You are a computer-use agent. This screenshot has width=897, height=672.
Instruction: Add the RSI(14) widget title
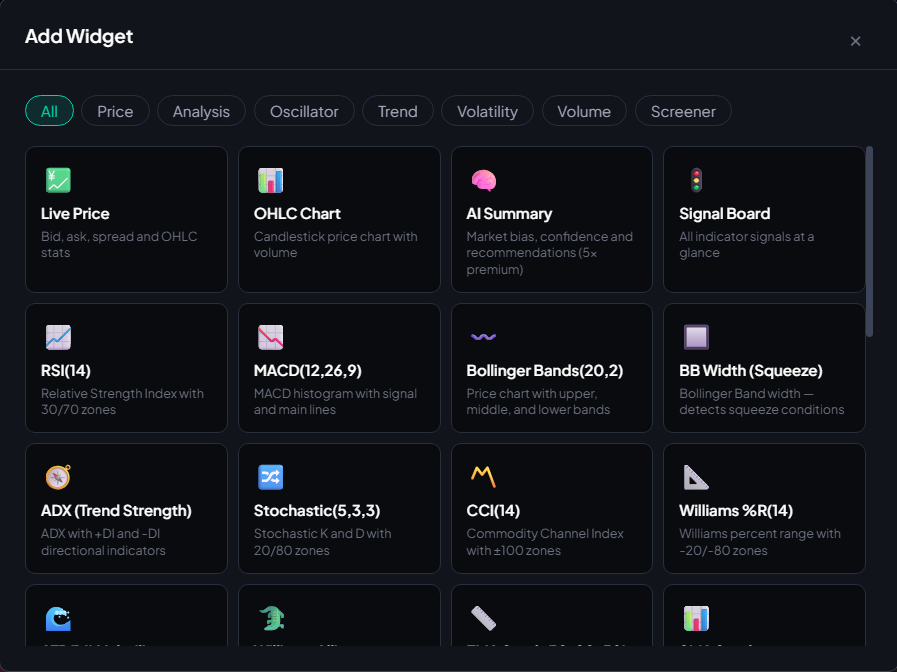pos(66,371)
